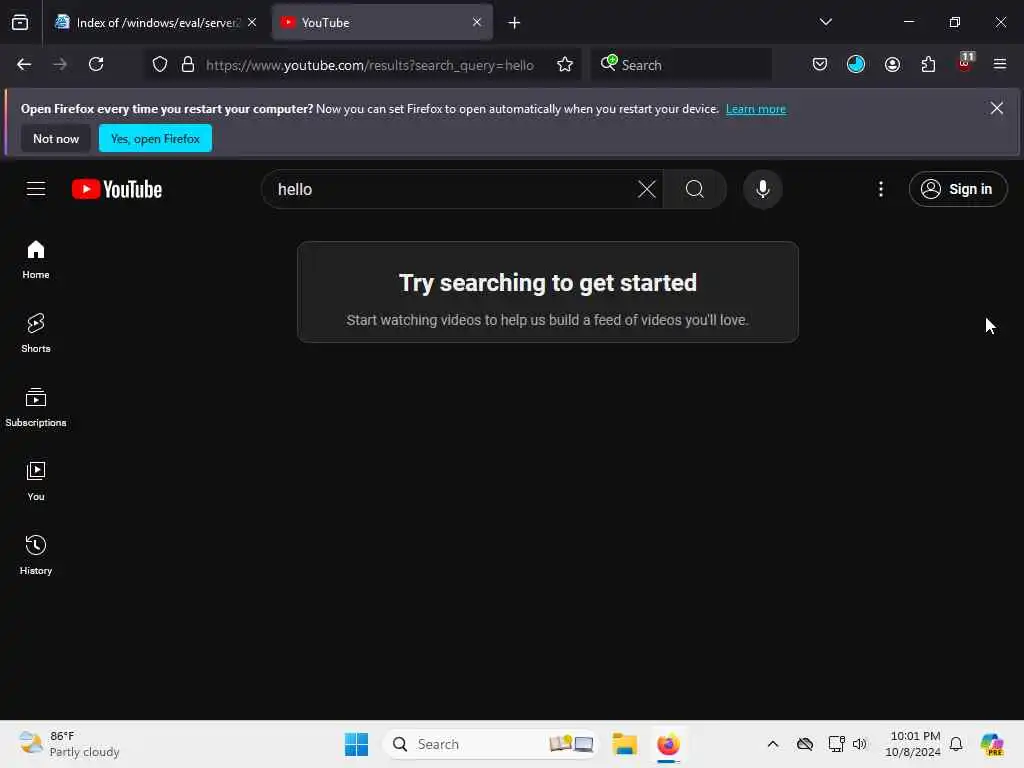Start voice search with microphone
Screen dimensions: 1024x768
(762, 189)
